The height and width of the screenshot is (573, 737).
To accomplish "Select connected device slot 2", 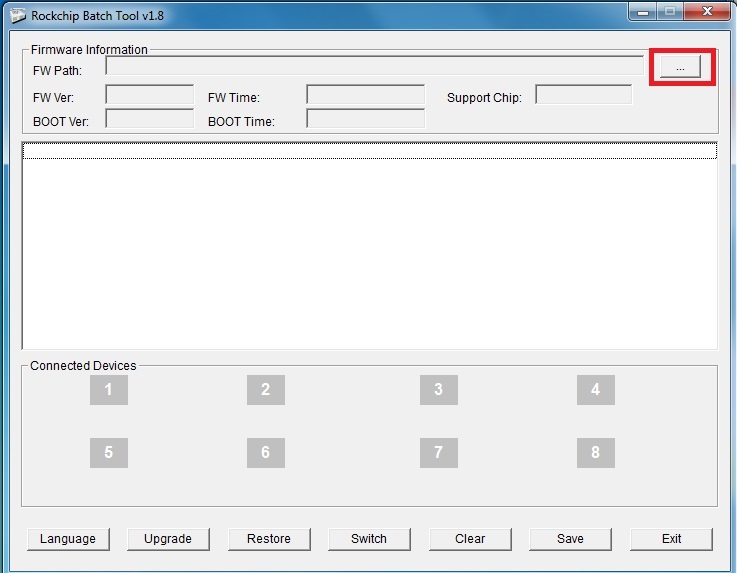I will pyautogui.click(x=266, y=390).
